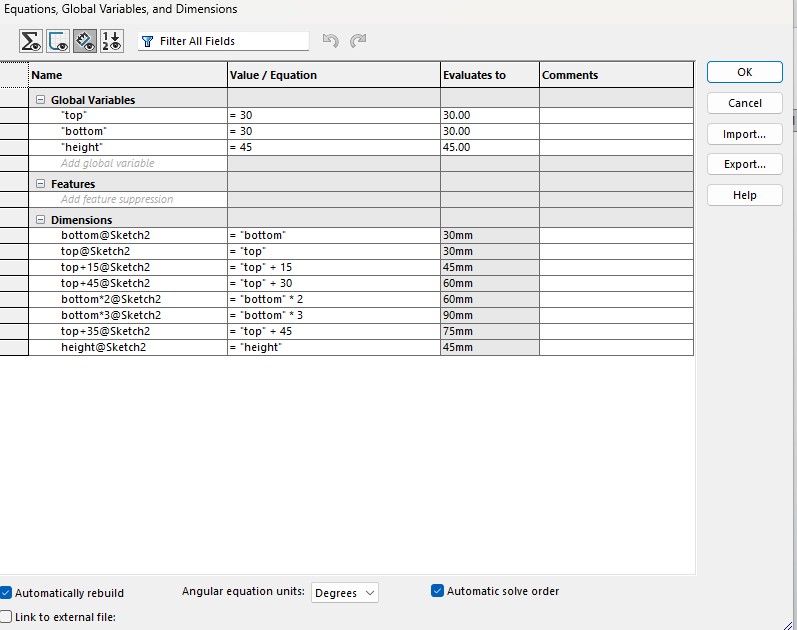Image resolution: width=797 pixels, height=630 pixels.
Task: Switch to Sketch Equation View icon
Action: coord(58,42)
